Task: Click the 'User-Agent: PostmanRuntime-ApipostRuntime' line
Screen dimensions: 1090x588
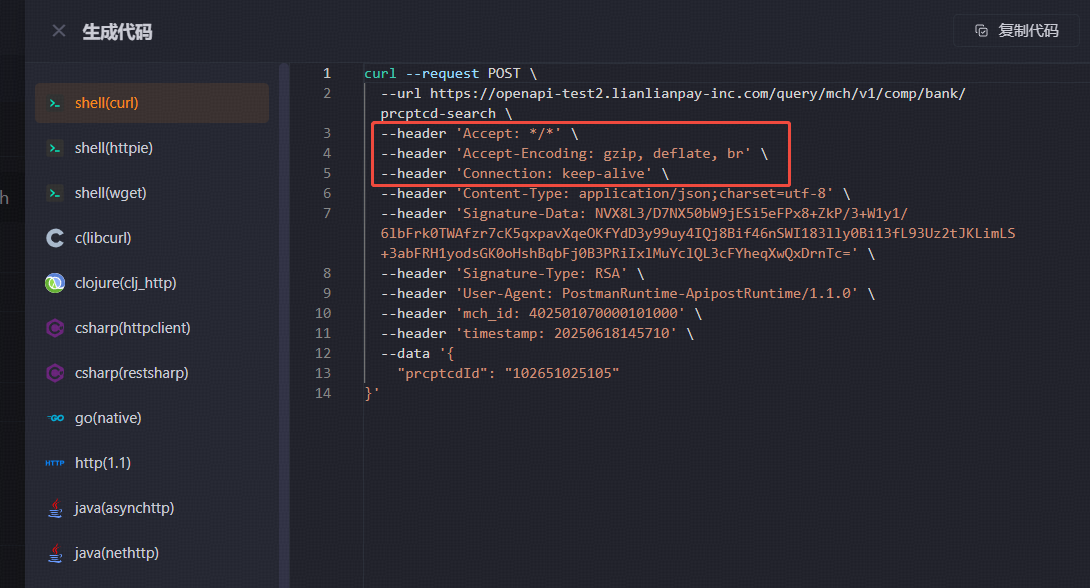Action: tap(628, 294)
